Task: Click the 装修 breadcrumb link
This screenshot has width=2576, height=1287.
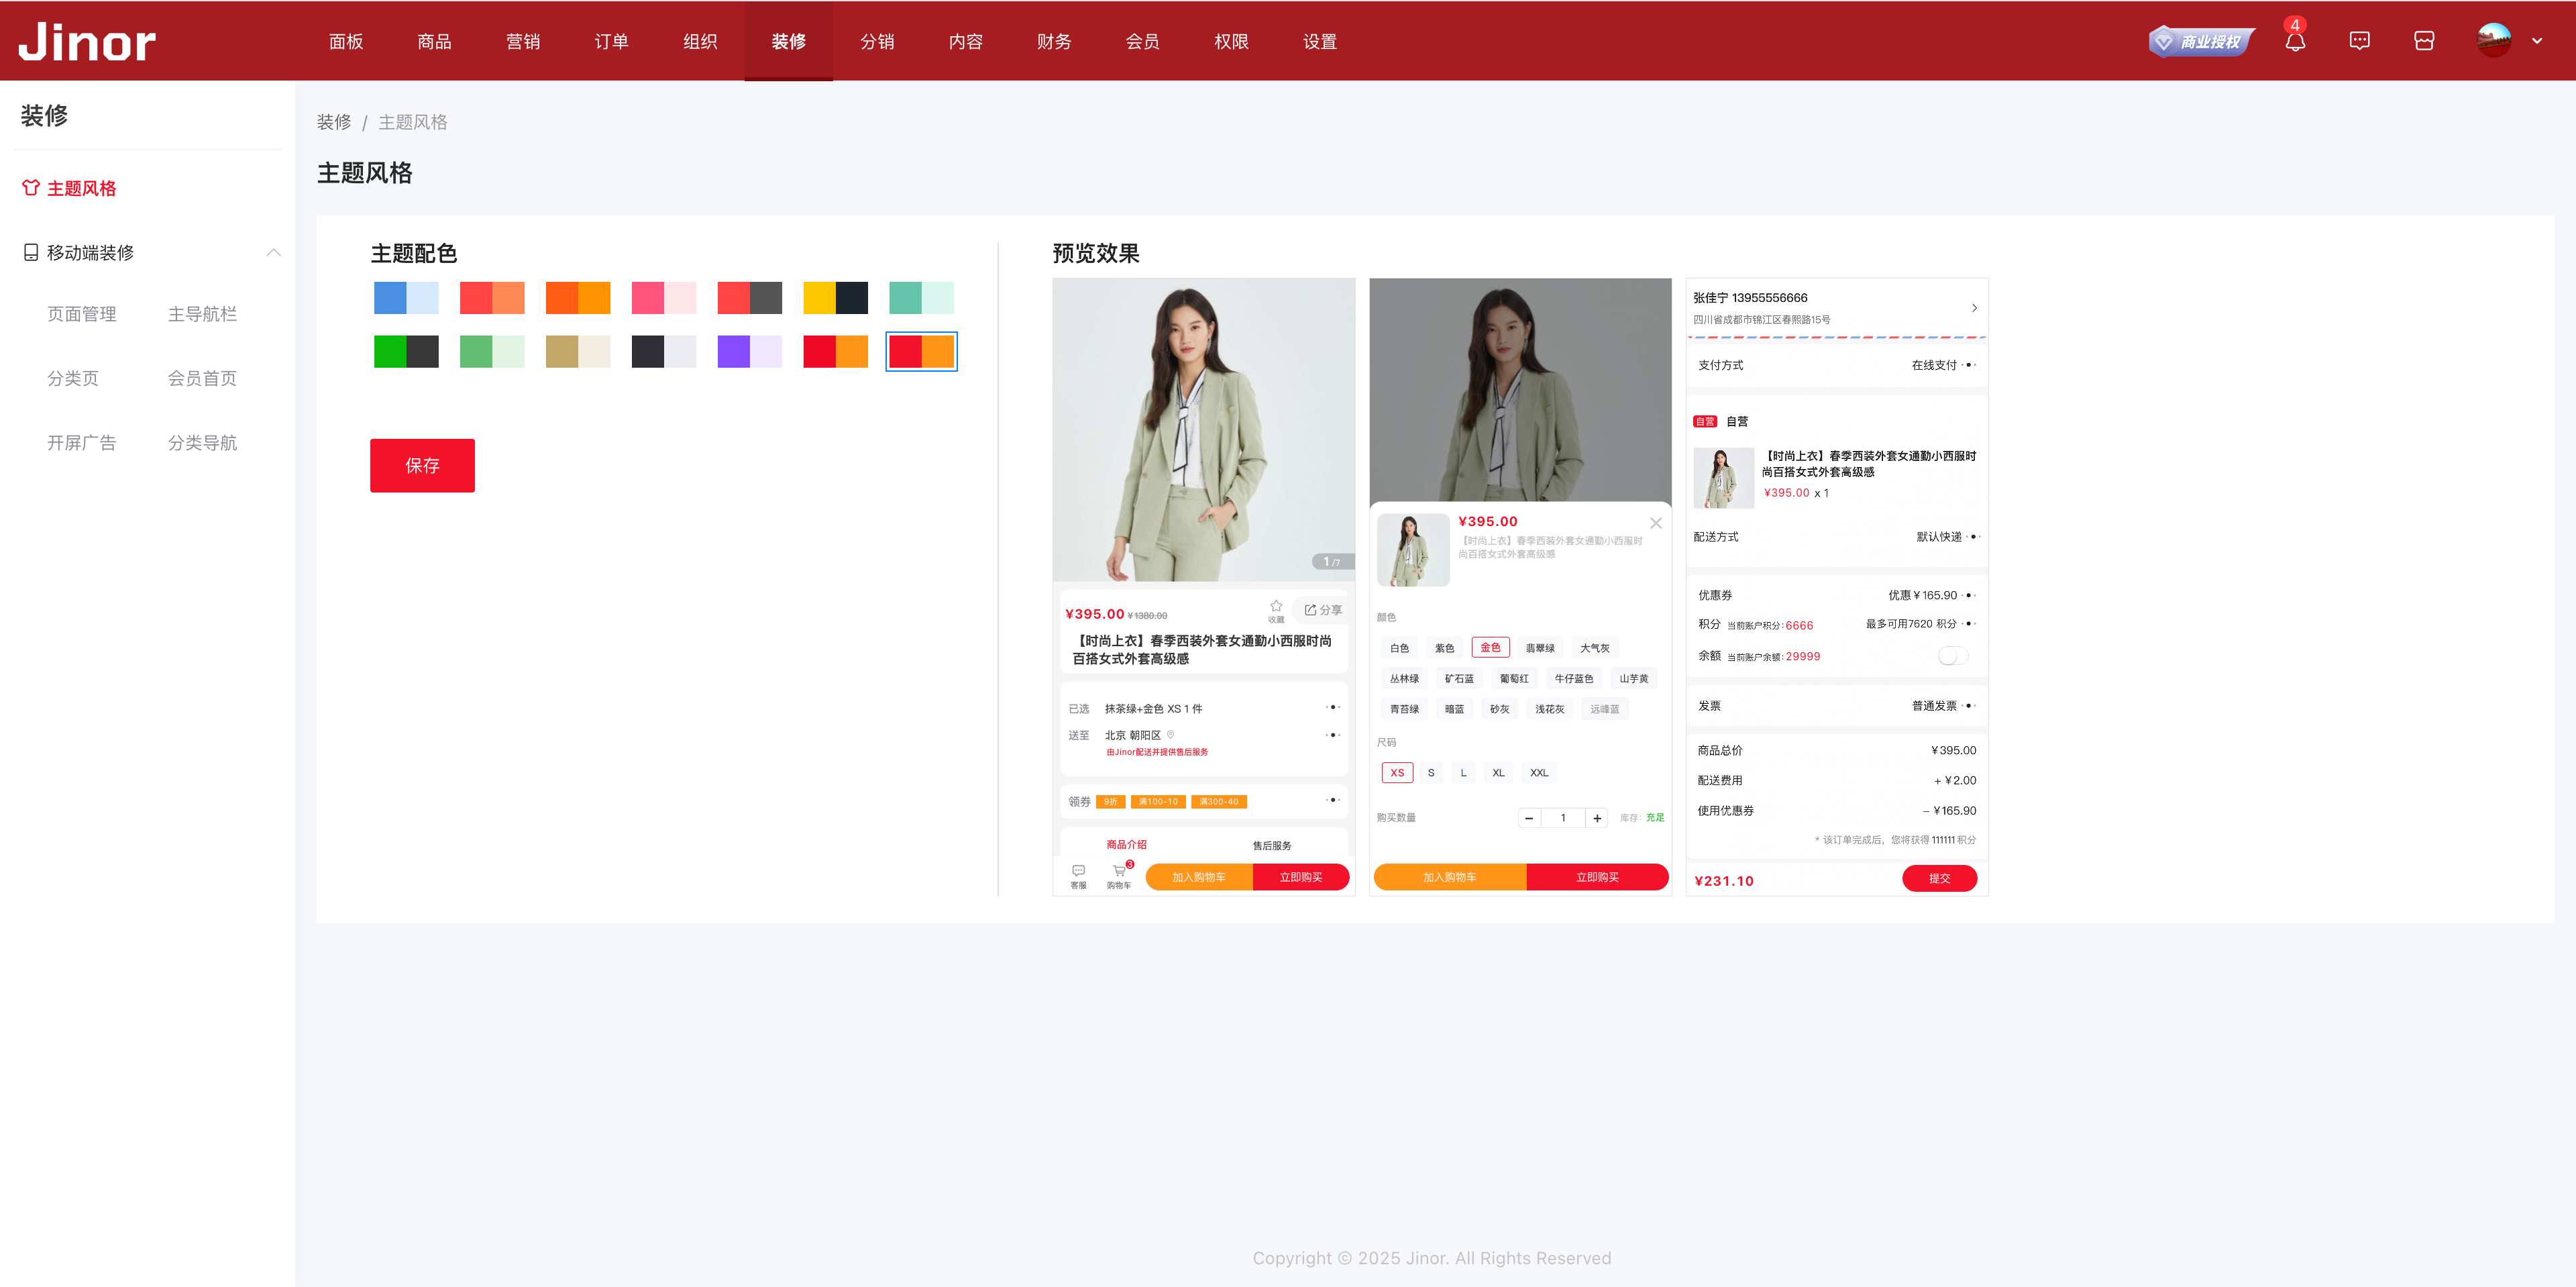Action: 334,122
